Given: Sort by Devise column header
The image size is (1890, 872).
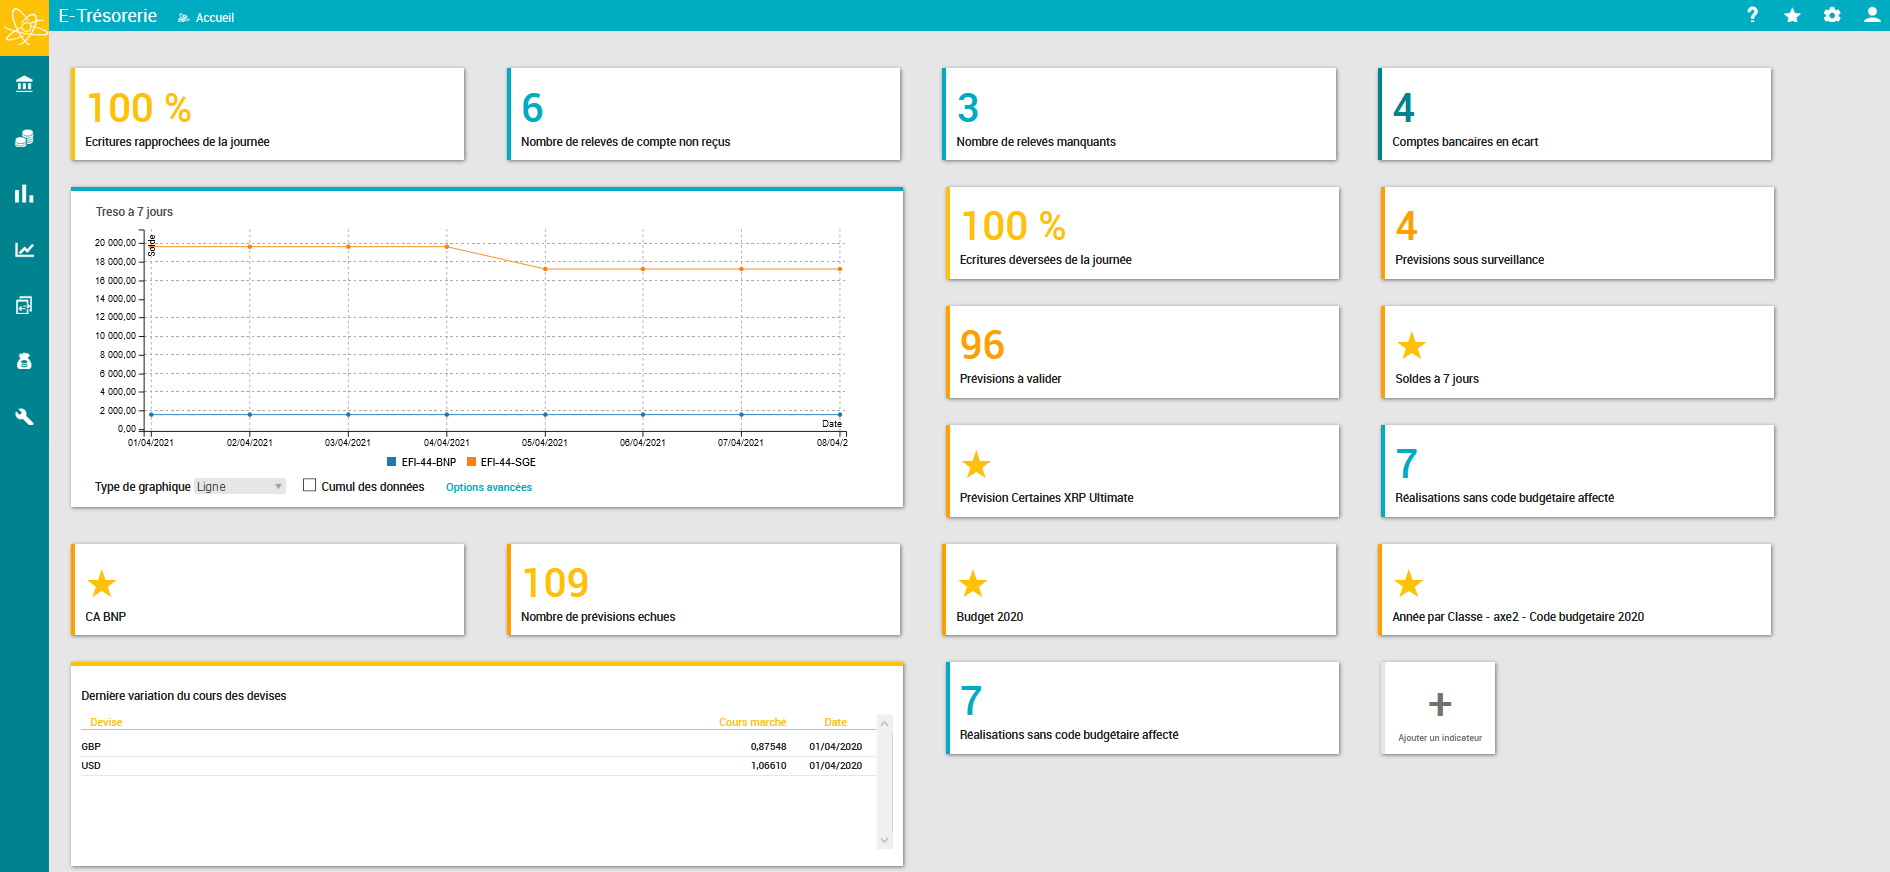Looking at the screenshot, I should pos(106,722).
